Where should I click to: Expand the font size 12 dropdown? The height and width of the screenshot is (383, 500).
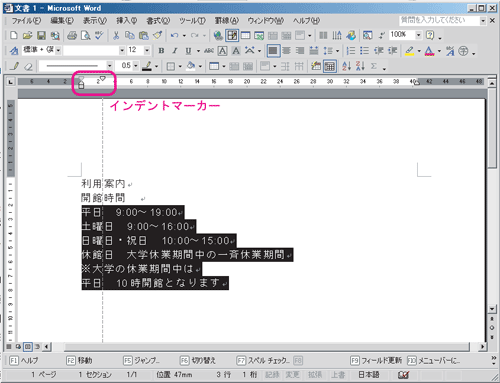click(x=147, y=50)
